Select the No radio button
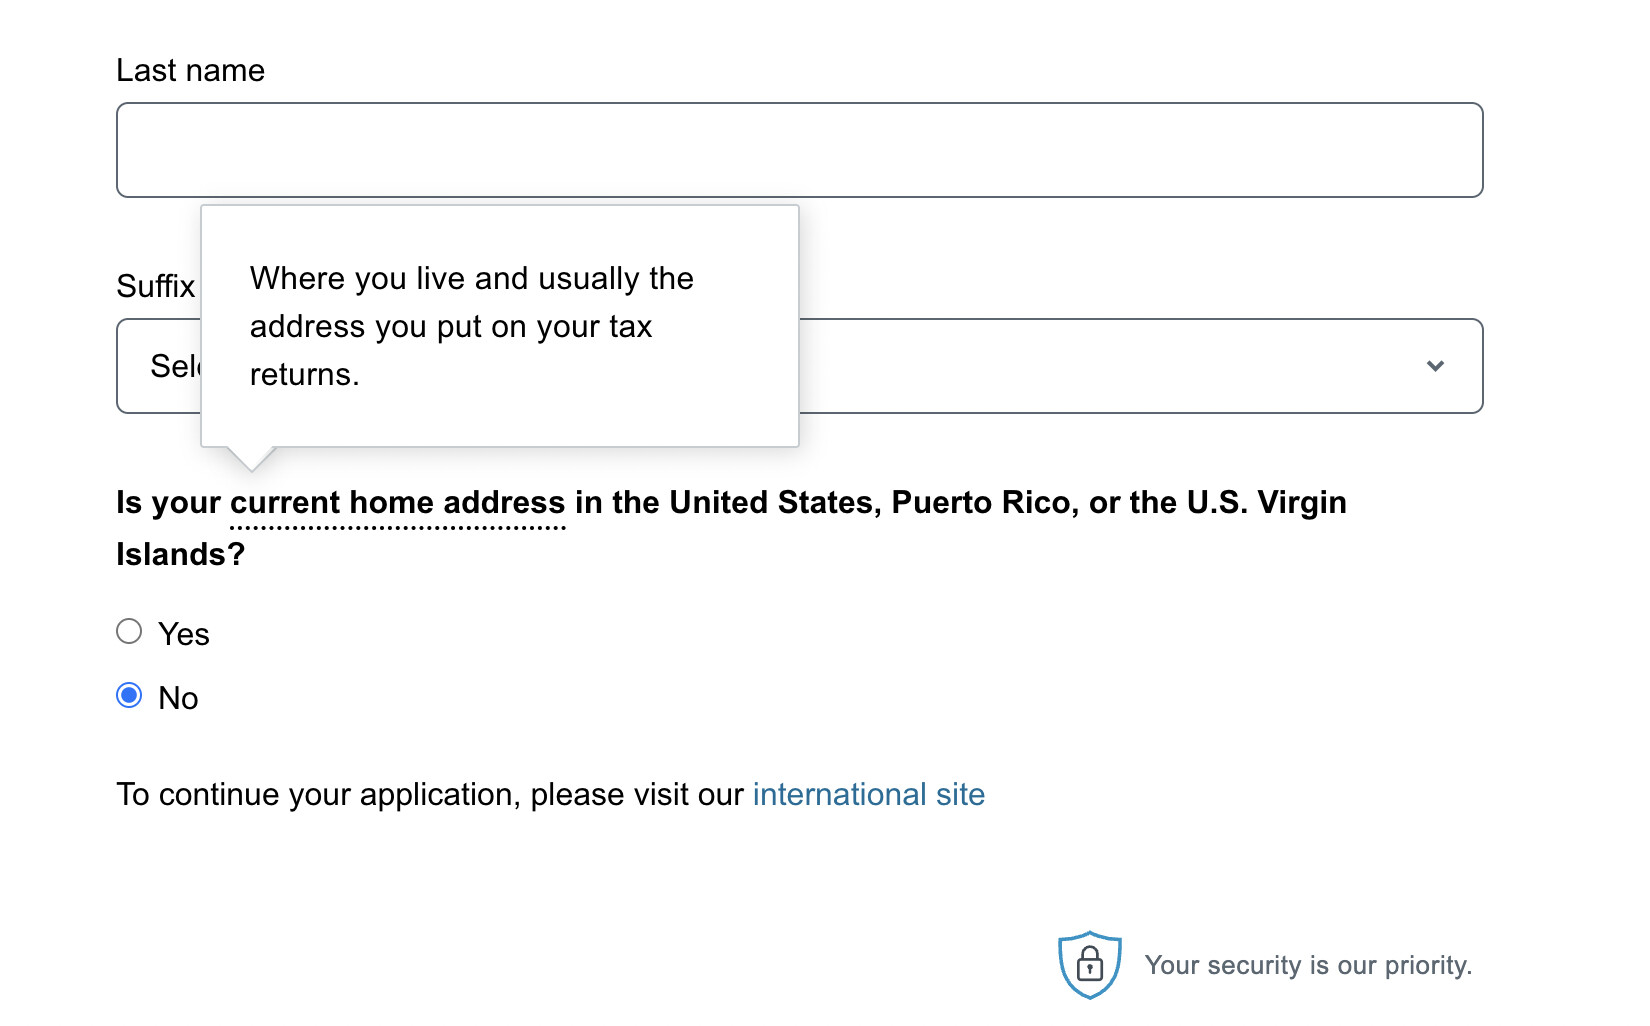This screenshot has height=1026, width=1650. pos(129,696)
